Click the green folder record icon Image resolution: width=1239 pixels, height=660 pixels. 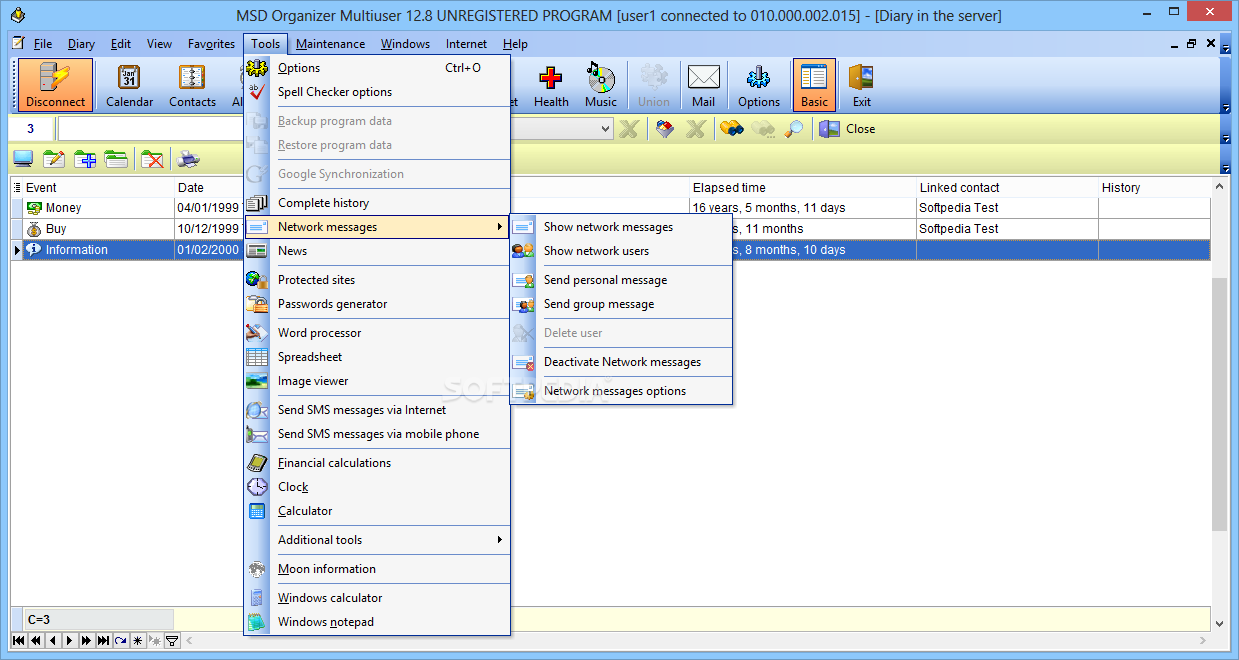[x=116, y=158]
